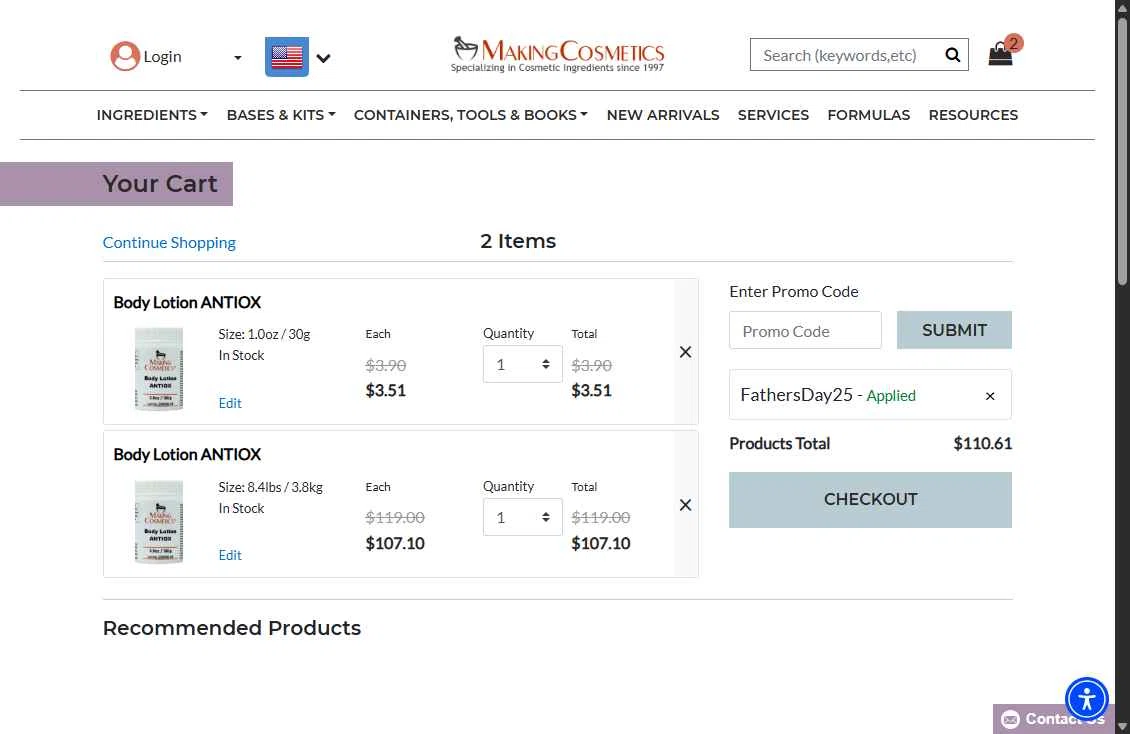This screenshot has width=1130, height=734.
Task: Open the shopping bag cart icon
Action: point(1000,54)
